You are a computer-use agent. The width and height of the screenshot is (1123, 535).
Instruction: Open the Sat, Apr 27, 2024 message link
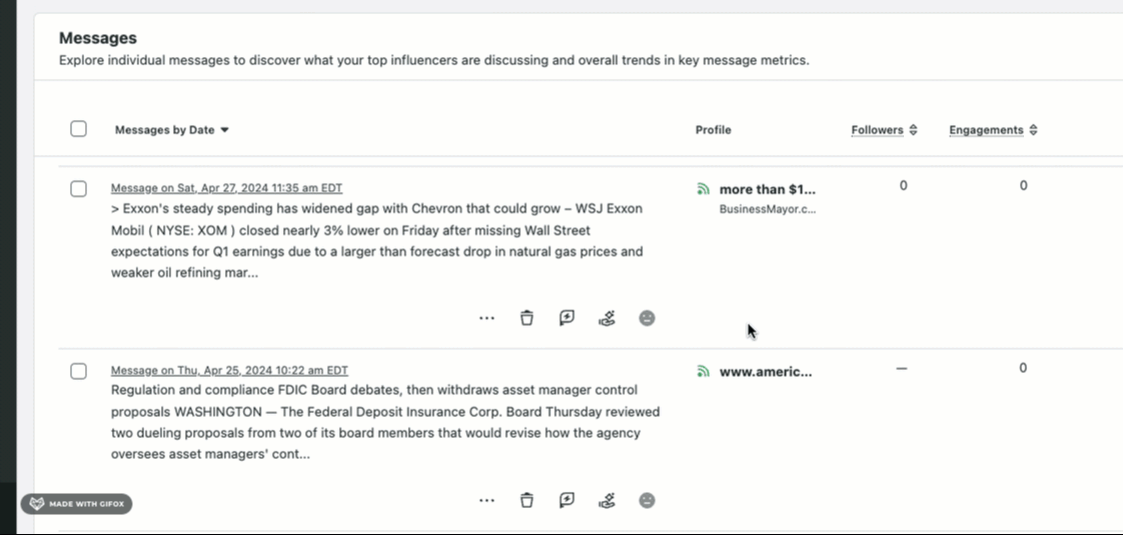click(x=227, y=188)
